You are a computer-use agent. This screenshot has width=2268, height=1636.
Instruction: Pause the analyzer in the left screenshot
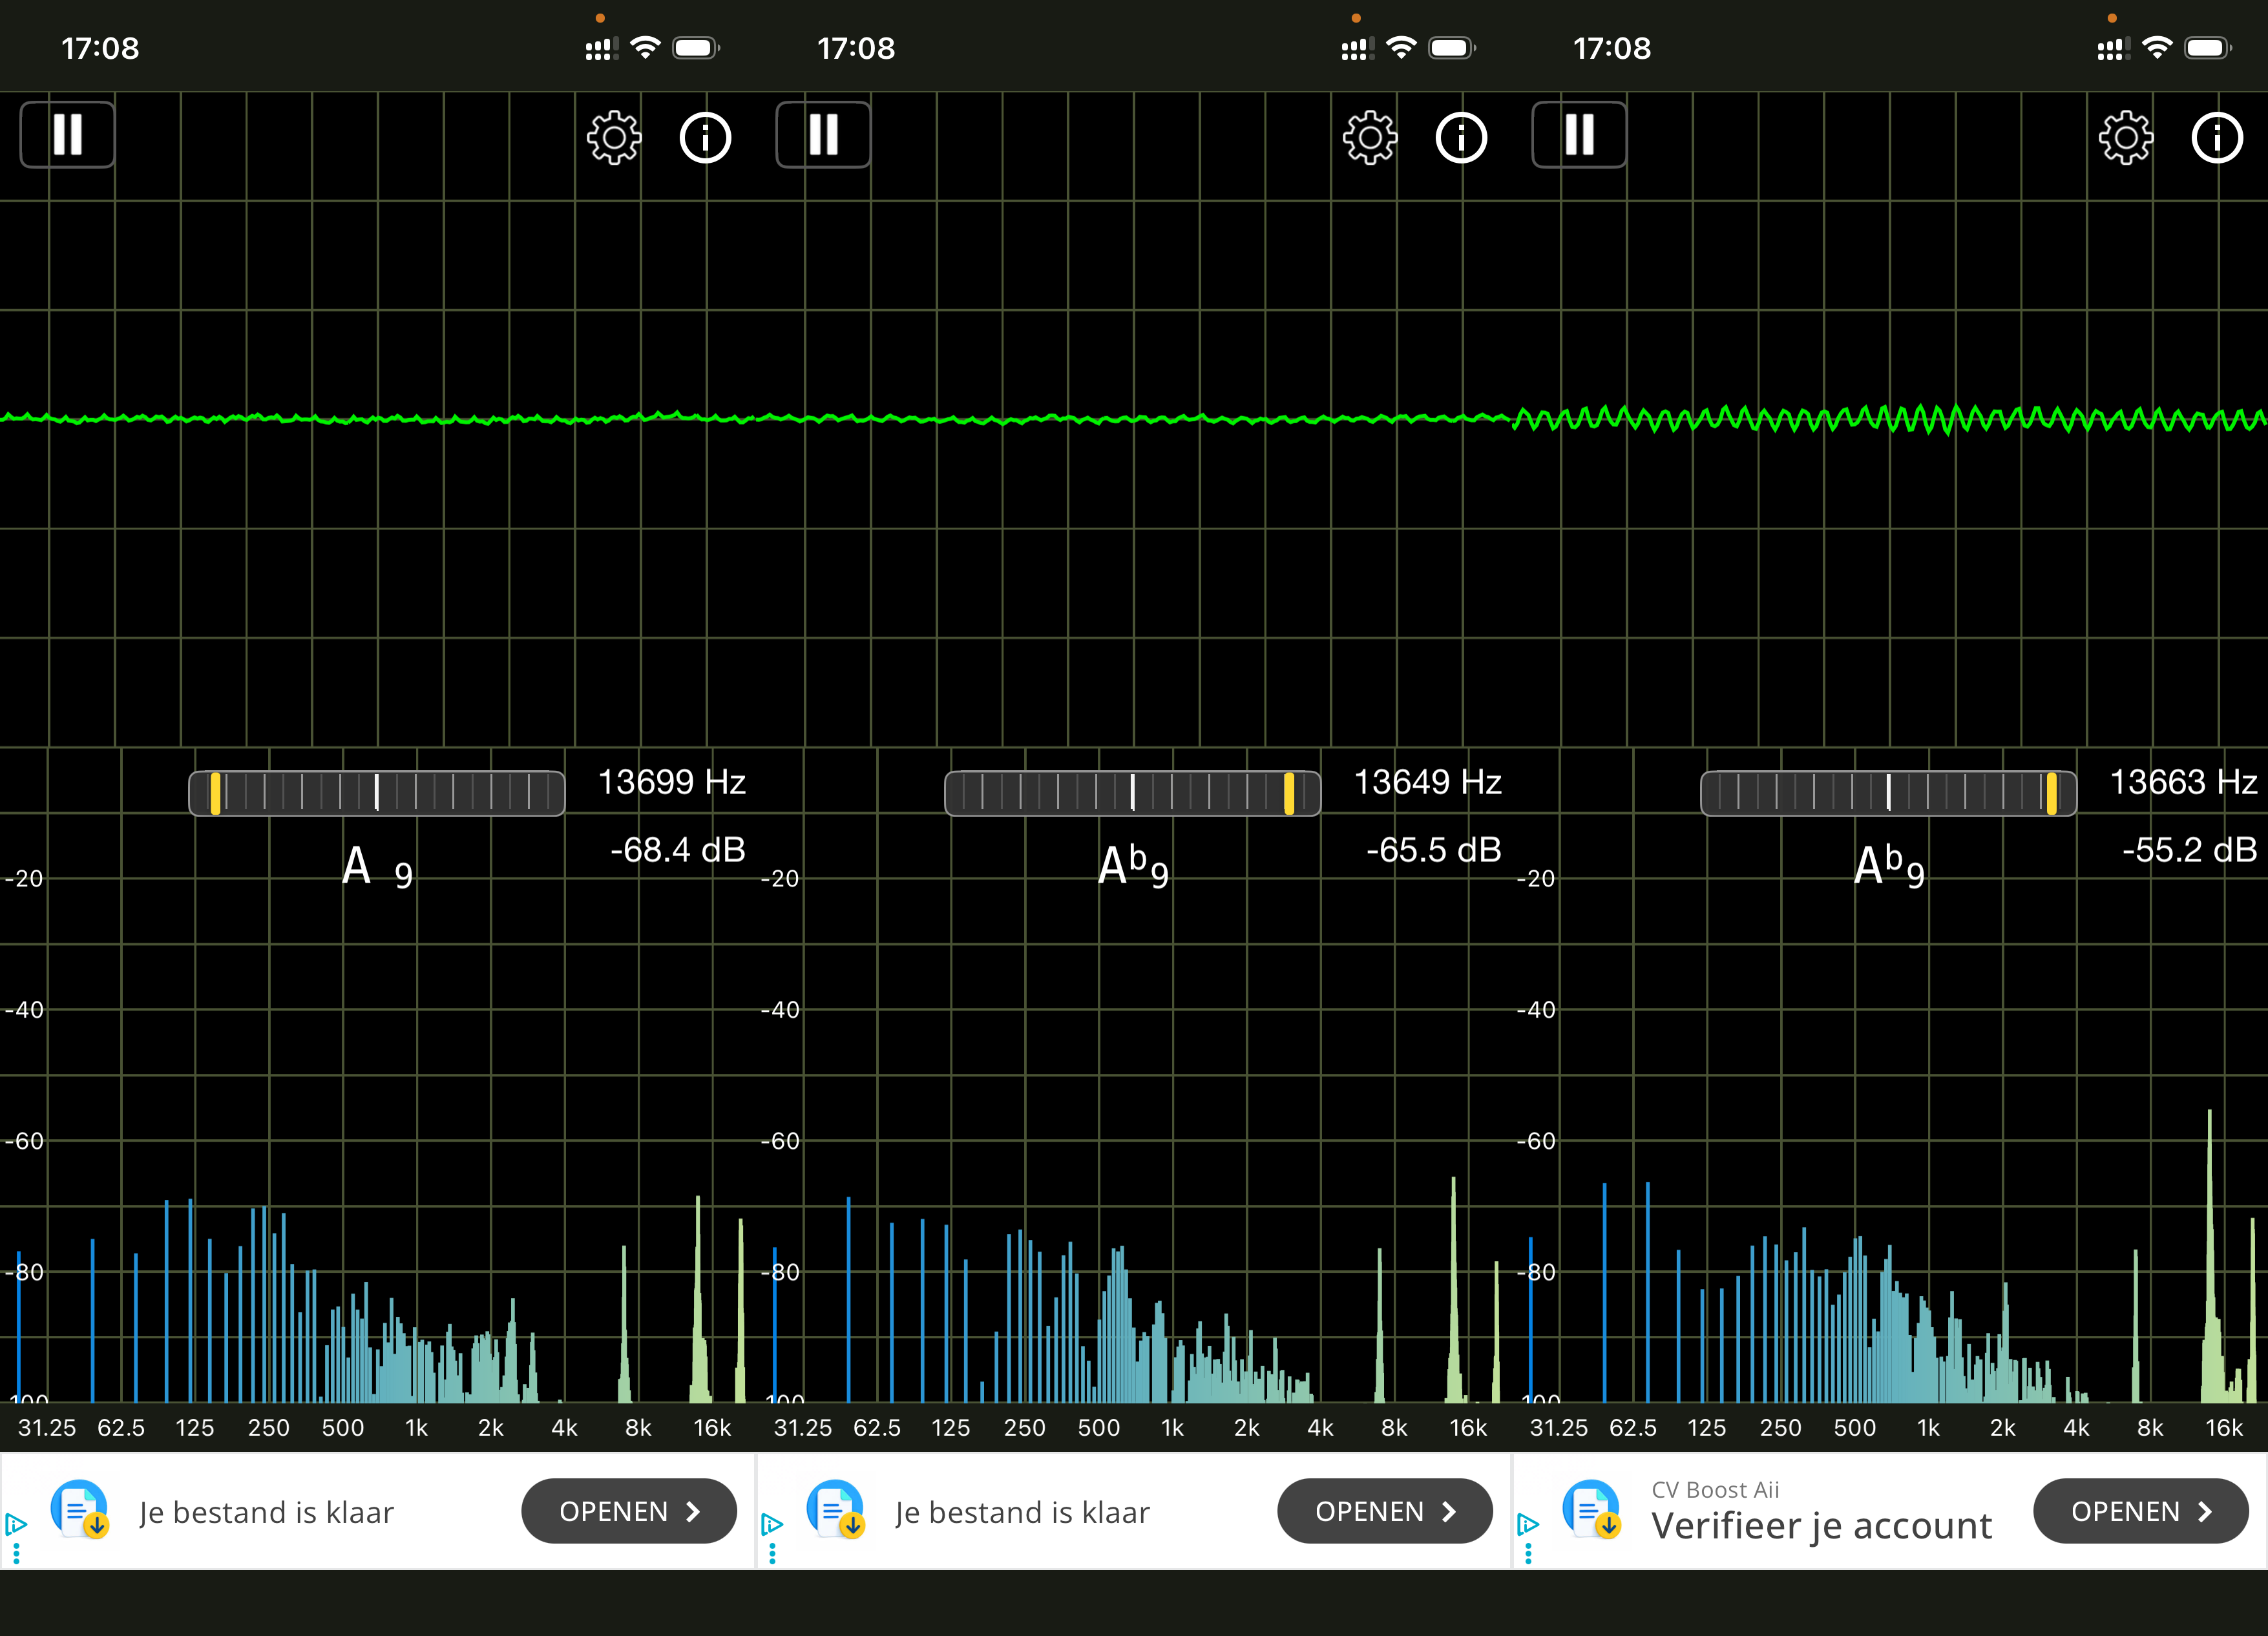click(67, 135)
